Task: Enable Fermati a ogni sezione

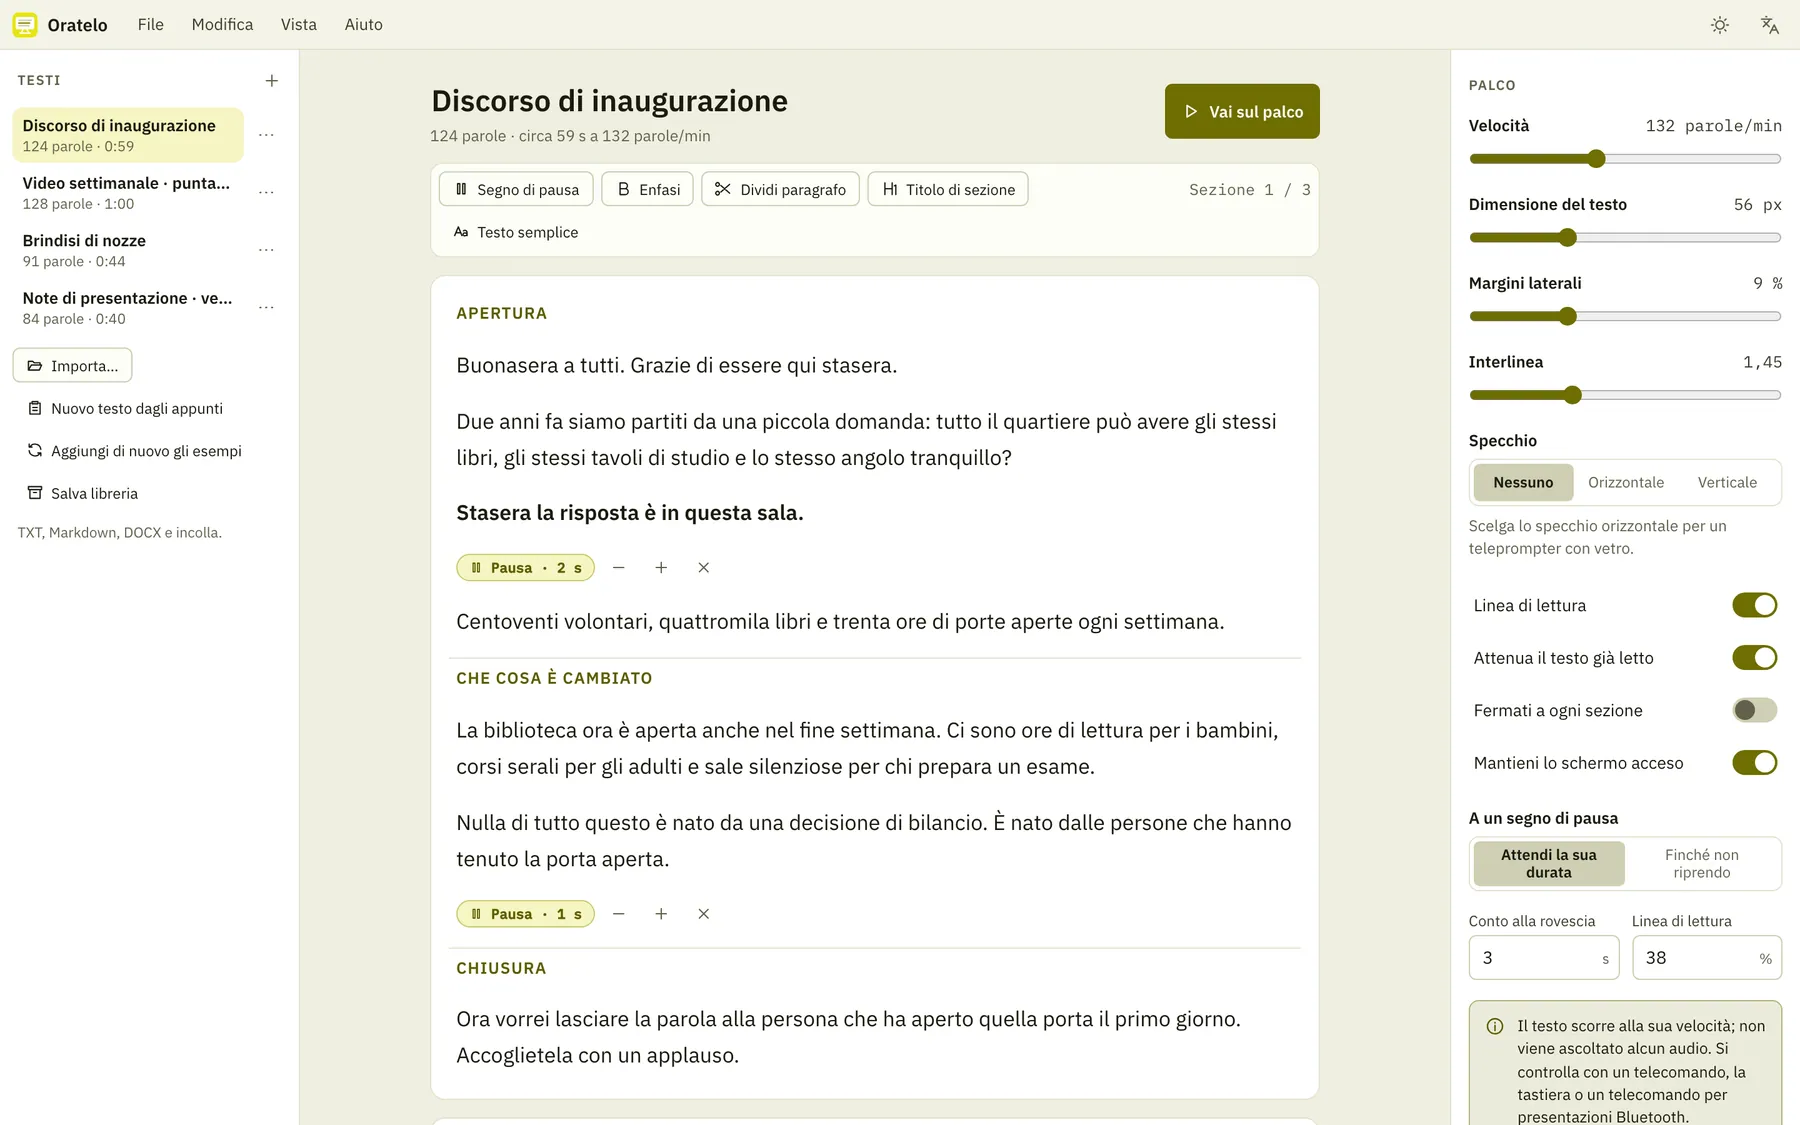Action: [1754, 710]
